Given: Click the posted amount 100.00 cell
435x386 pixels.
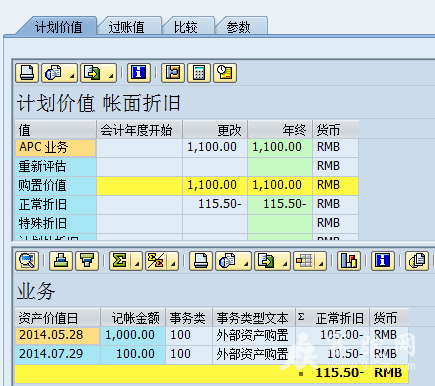Looking at the screenshot, I should click(x=133, y=354).
